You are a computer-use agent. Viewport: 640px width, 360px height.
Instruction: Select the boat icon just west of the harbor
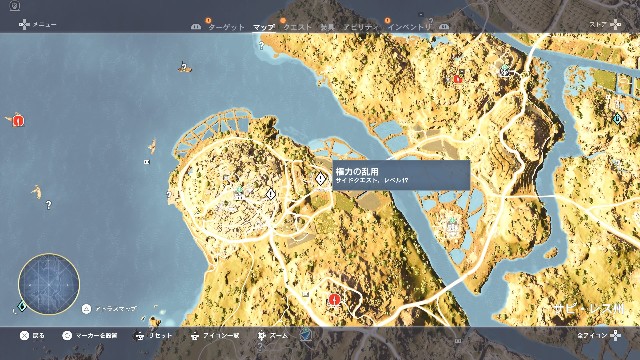(152, 146)
